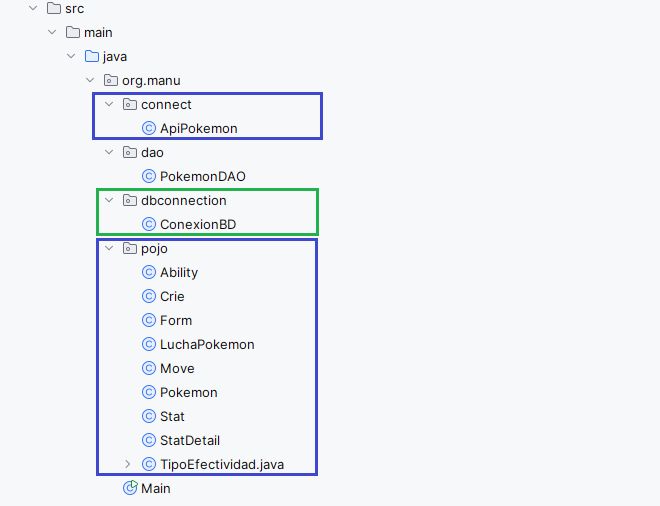
Task: Select the src folder label
Action: [75, 9]
